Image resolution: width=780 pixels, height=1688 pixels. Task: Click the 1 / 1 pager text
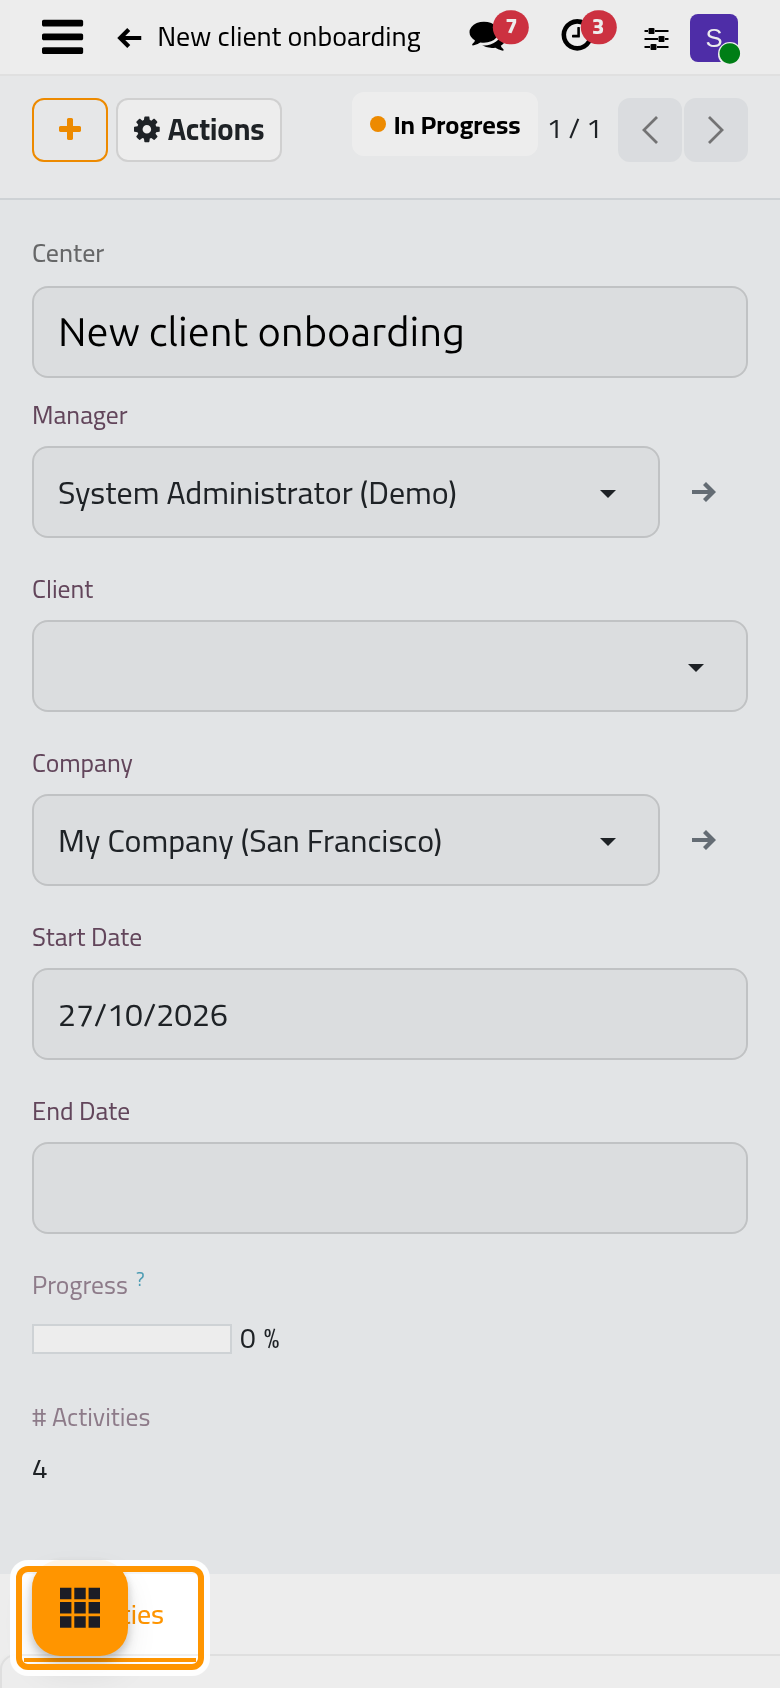[575, 129]
